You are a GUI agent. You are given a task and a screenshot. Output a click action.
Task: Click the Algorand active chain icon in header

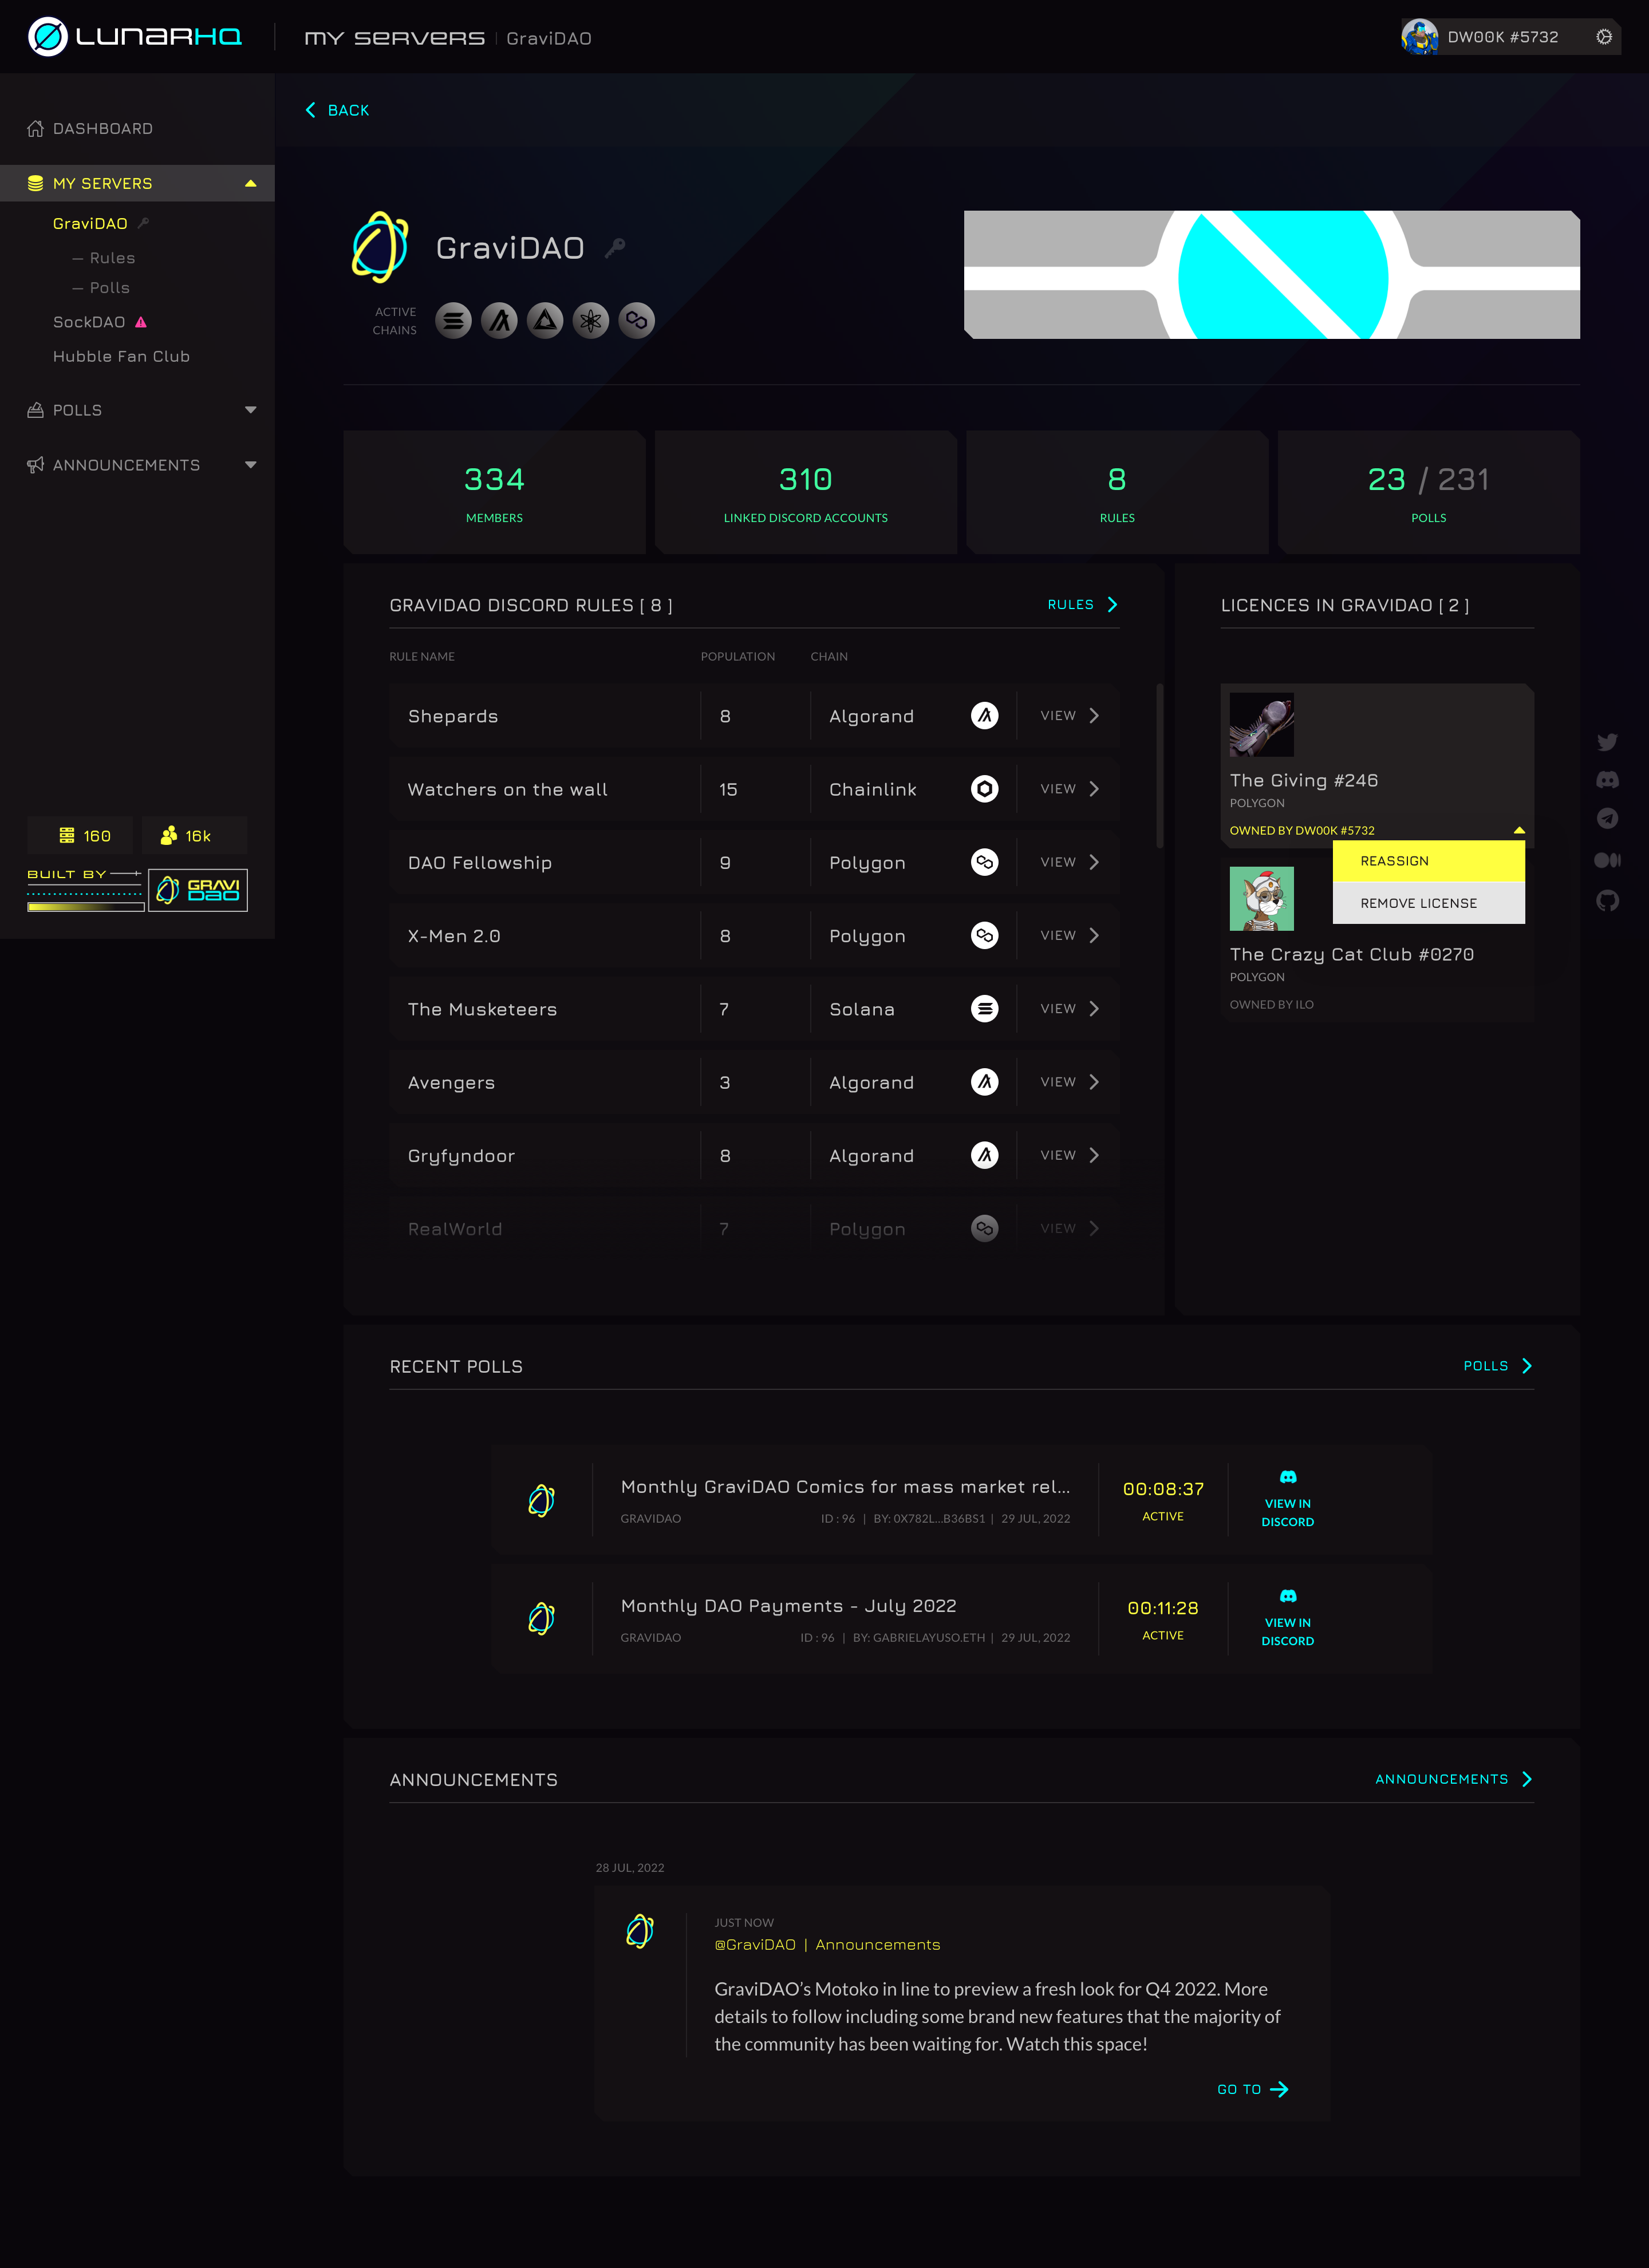click(499, 321)
